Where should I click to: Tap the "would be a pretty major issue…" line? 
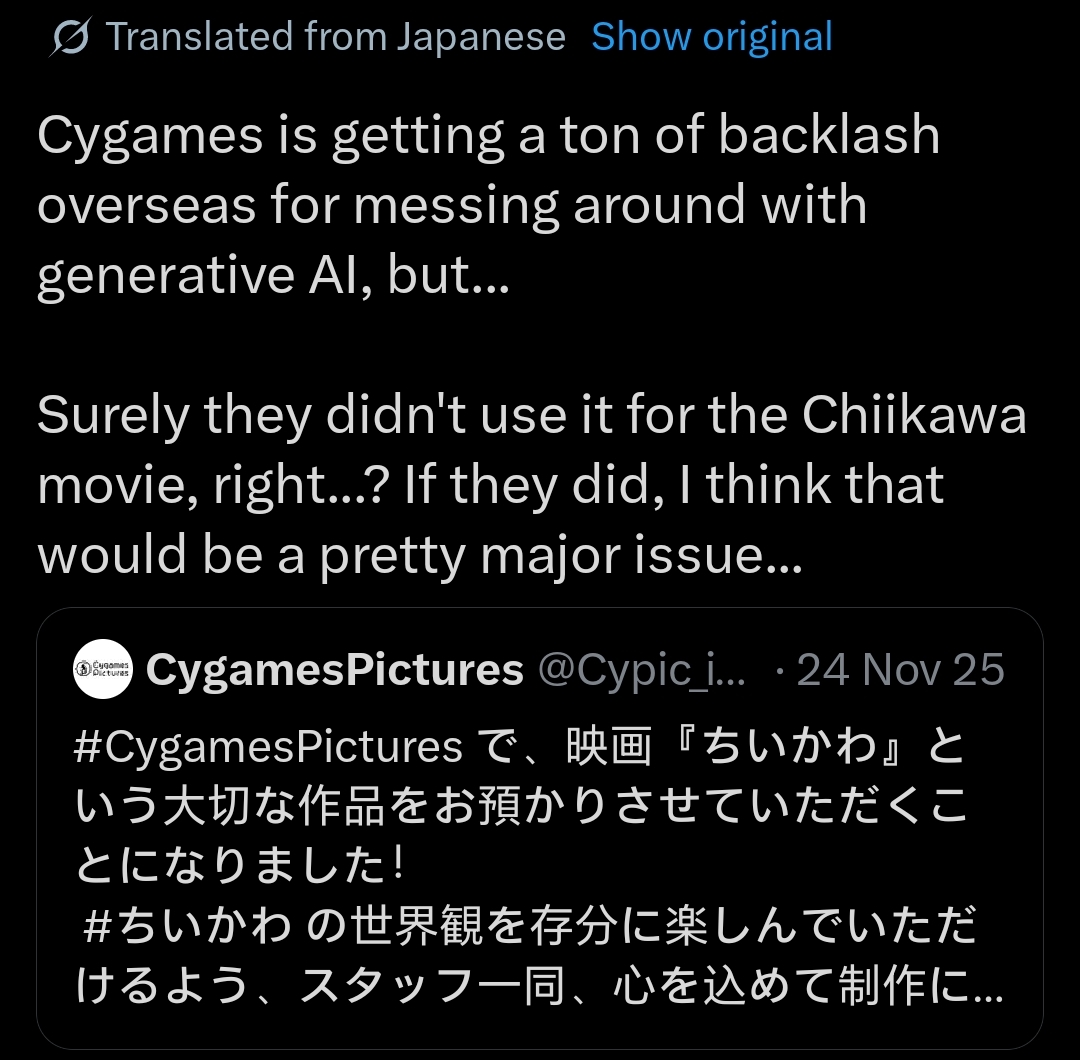[420, 555]
